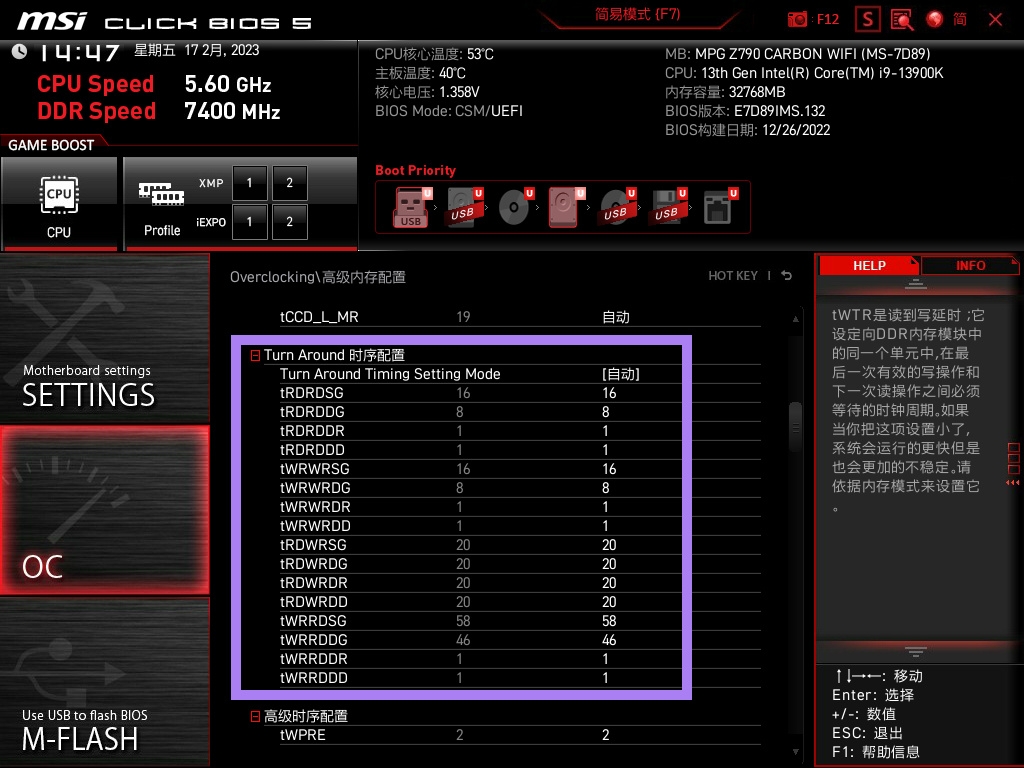Click the settings list scrollbar thumb
1024x768 pixels.
(795, 428)
